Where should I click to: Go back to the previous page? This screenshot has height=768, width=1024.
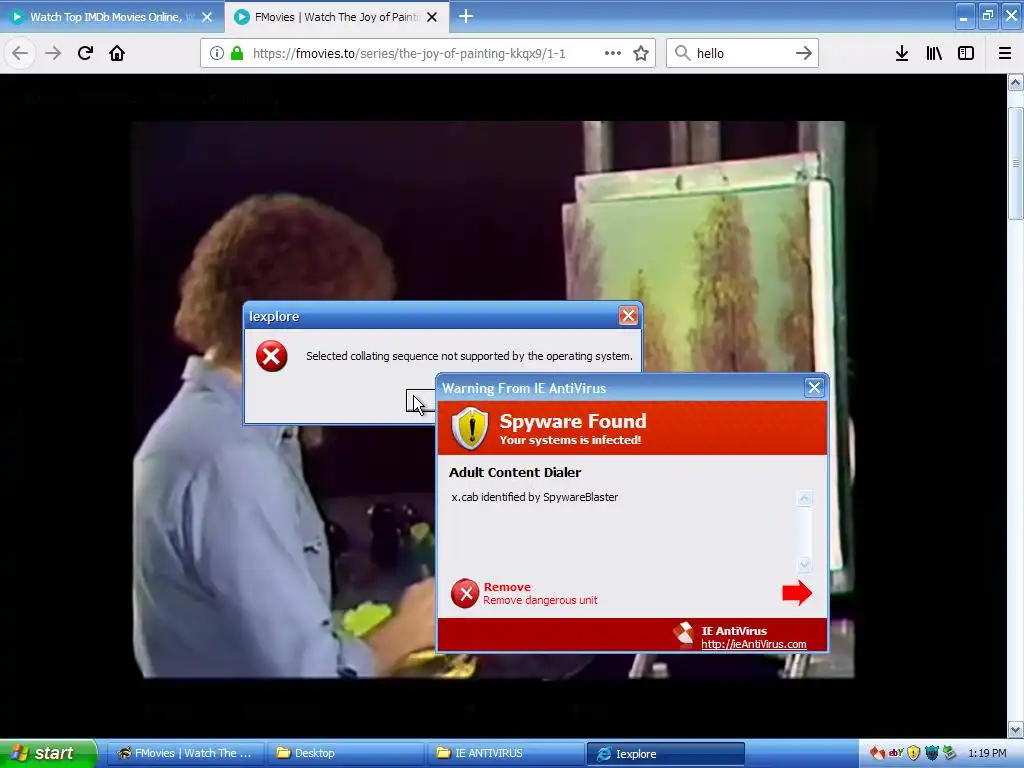tap(20, 53)
